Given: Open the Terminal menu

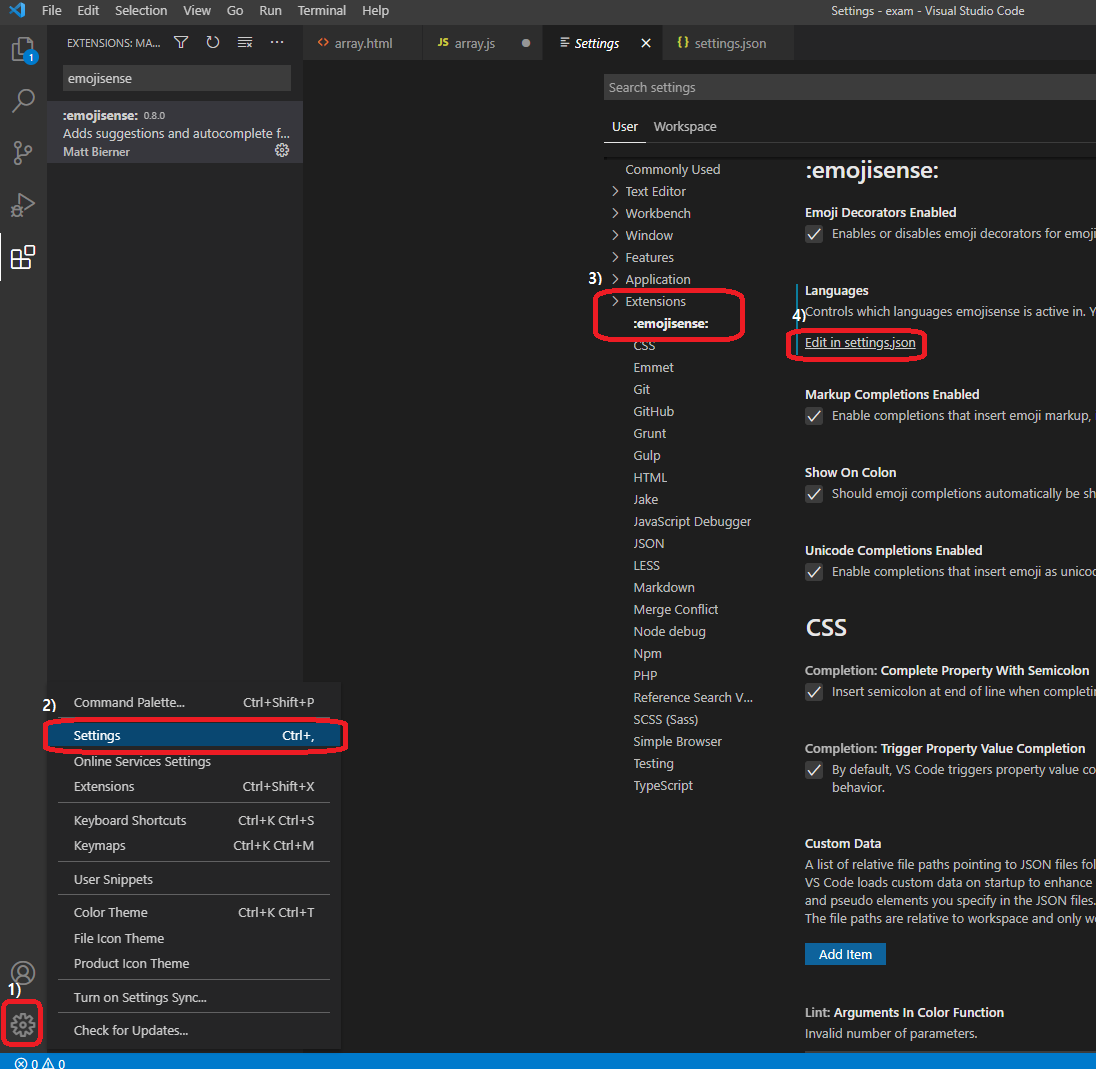Looking at the screenshot, I should click(x=322, y=10).
